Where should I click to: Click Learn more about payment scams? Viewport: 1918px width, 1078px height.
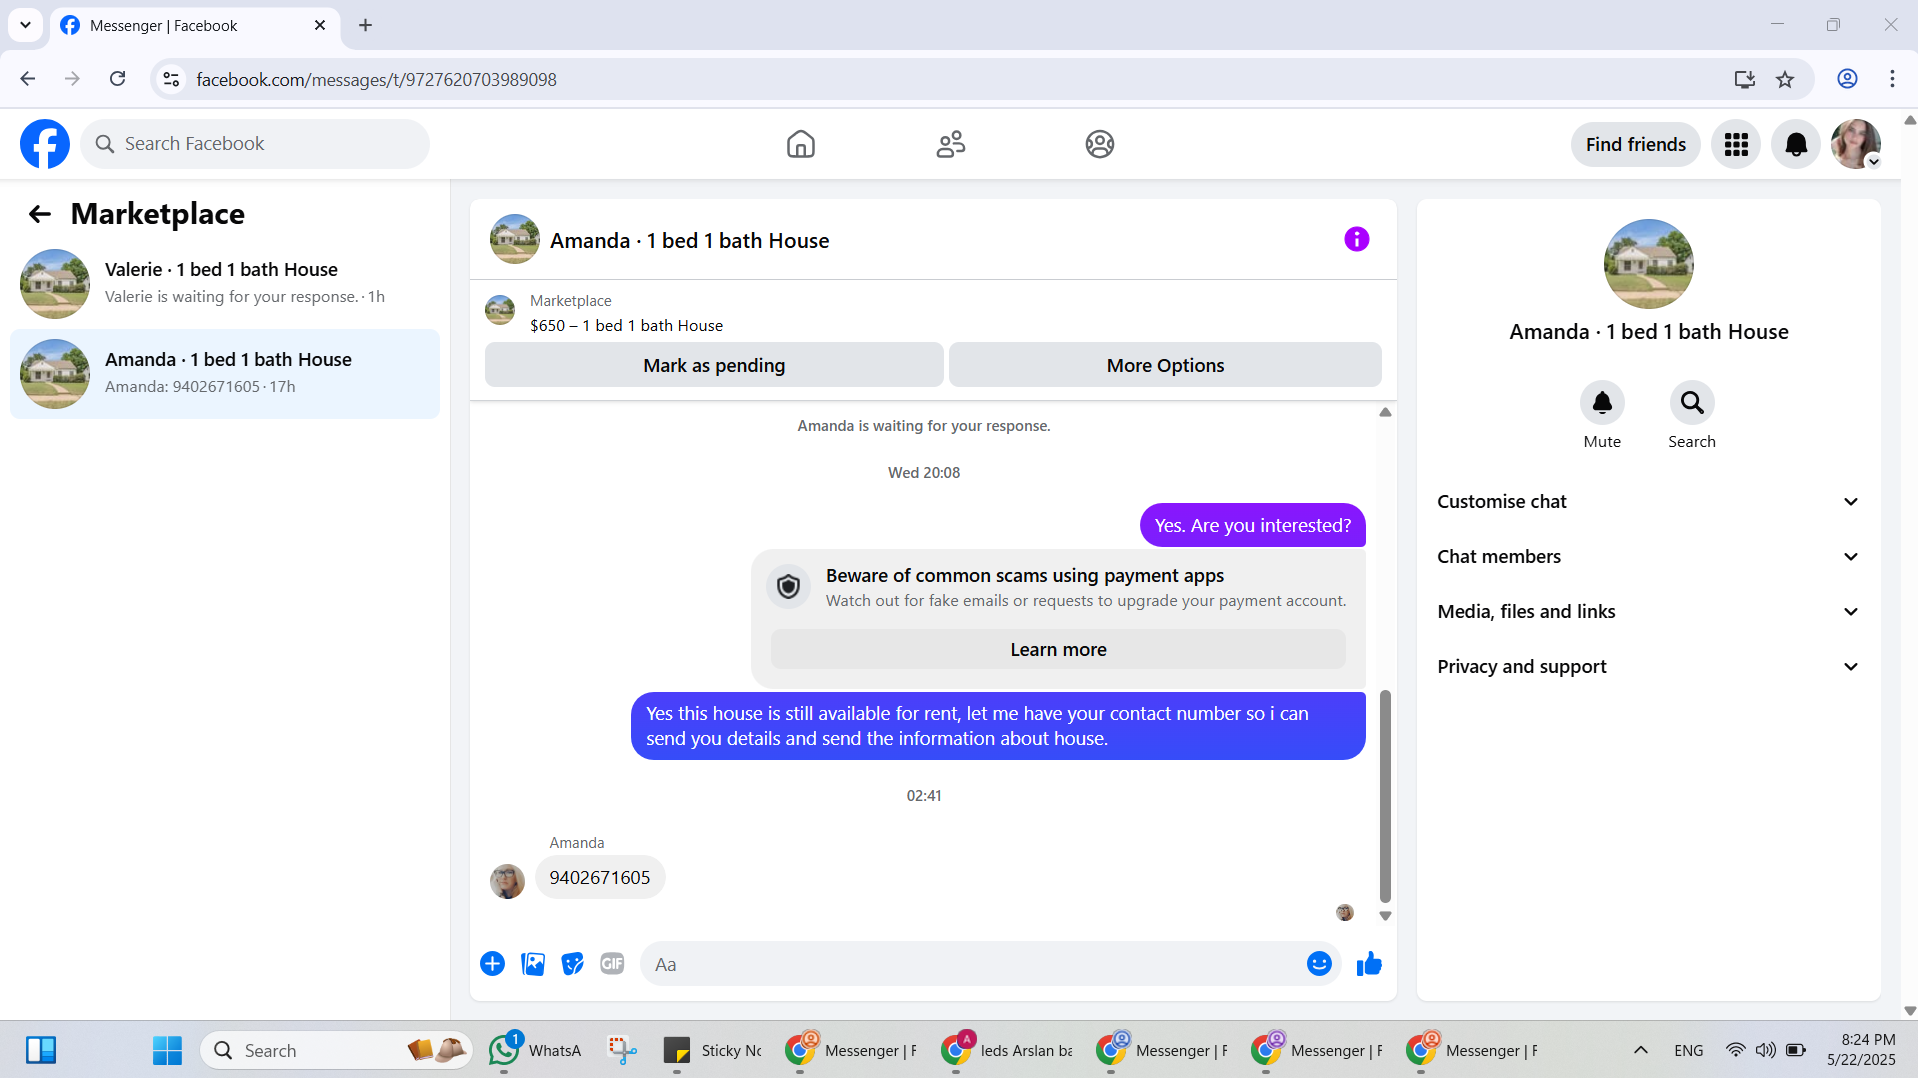click(1058, 650)
